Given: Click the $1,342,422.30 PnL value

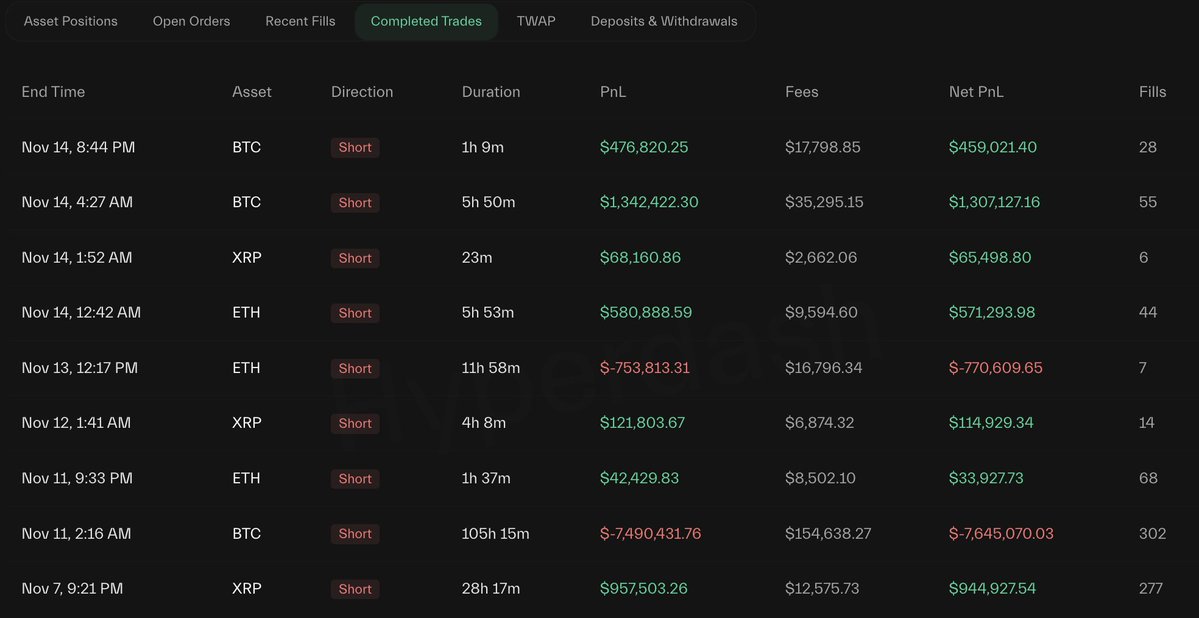Looking at the screenshot, I should pos(649,203).
